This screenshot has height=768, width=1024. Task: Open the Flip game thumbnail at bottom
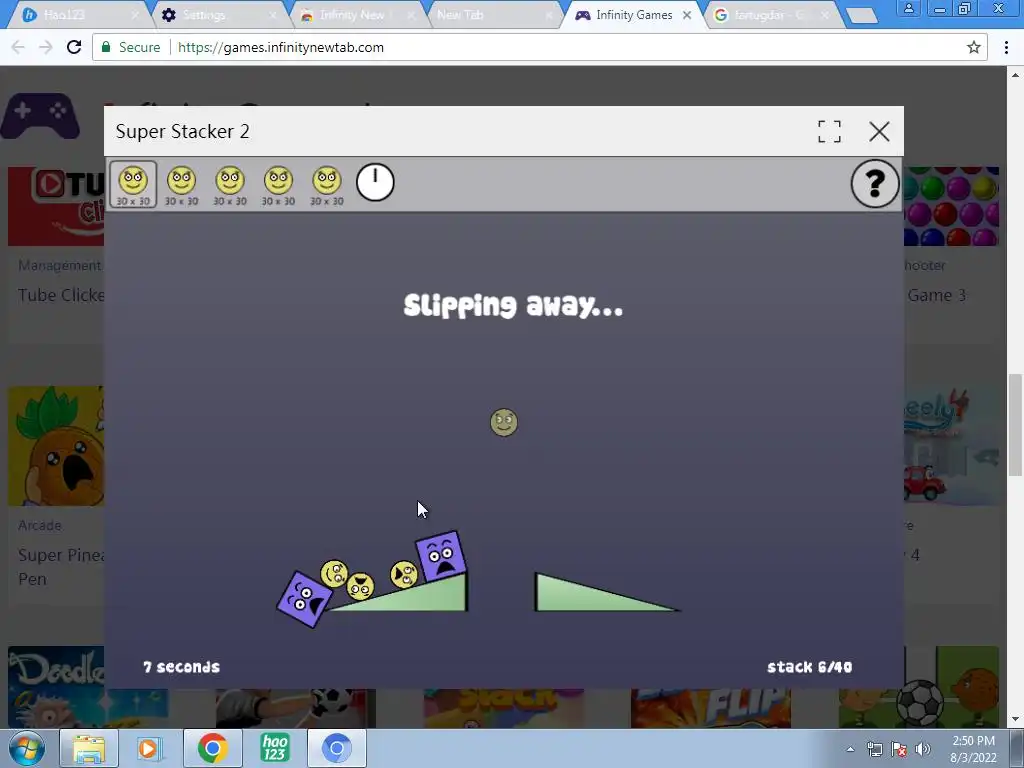[x=711, y=708]
